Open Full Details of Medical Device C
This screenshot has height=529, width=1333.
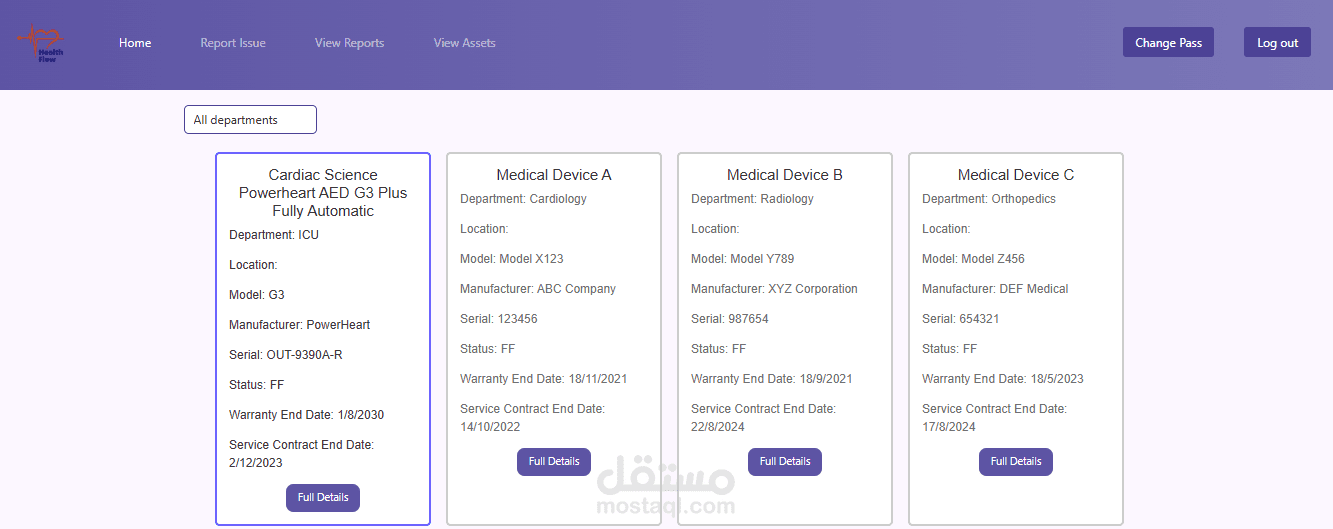coord(1016,462)
